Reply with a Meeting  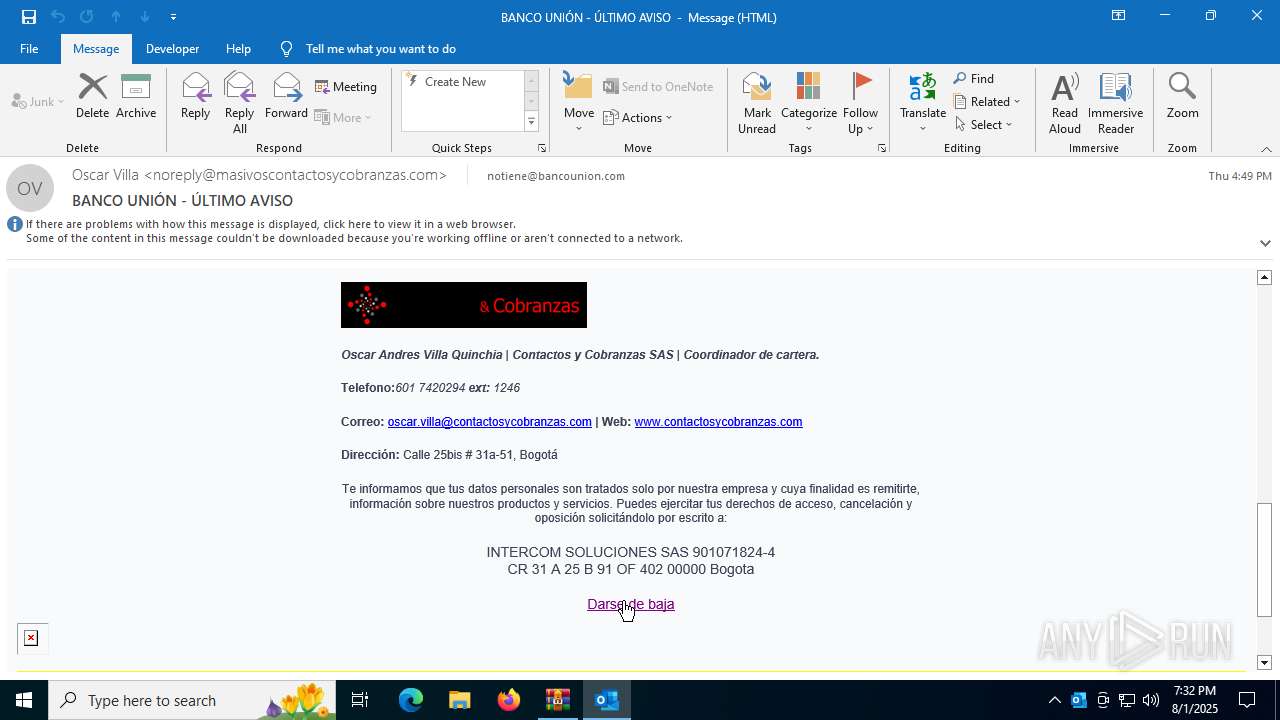click(346, 87)
